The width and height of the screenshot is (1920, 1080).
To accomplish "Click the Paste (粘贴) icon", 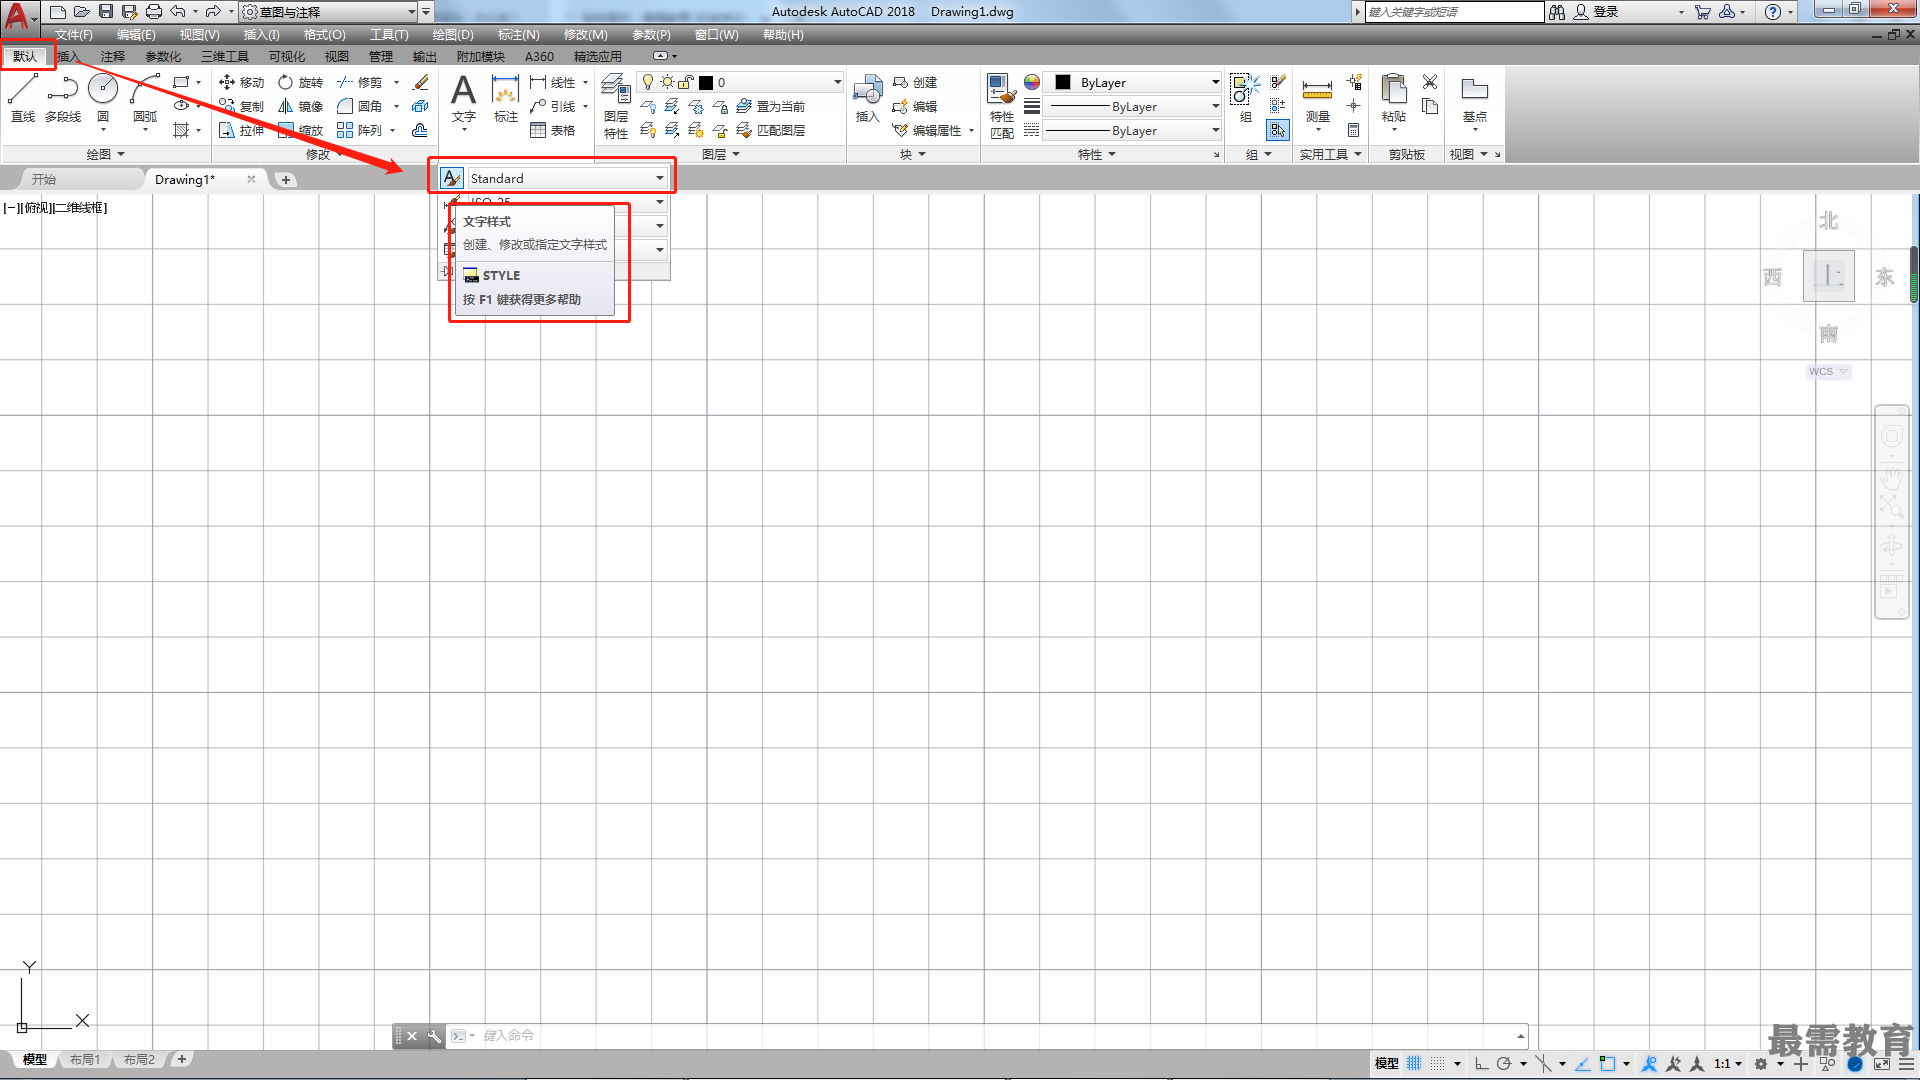I will pos(1393,98).
